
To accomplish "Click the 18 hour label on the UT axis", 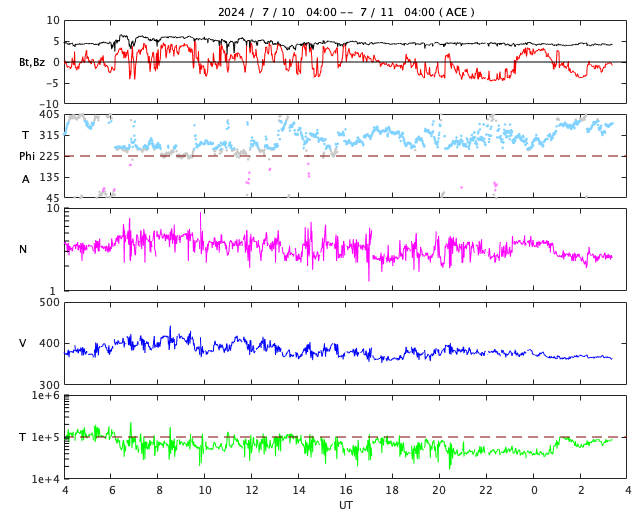I will click(x=392, y=490).
